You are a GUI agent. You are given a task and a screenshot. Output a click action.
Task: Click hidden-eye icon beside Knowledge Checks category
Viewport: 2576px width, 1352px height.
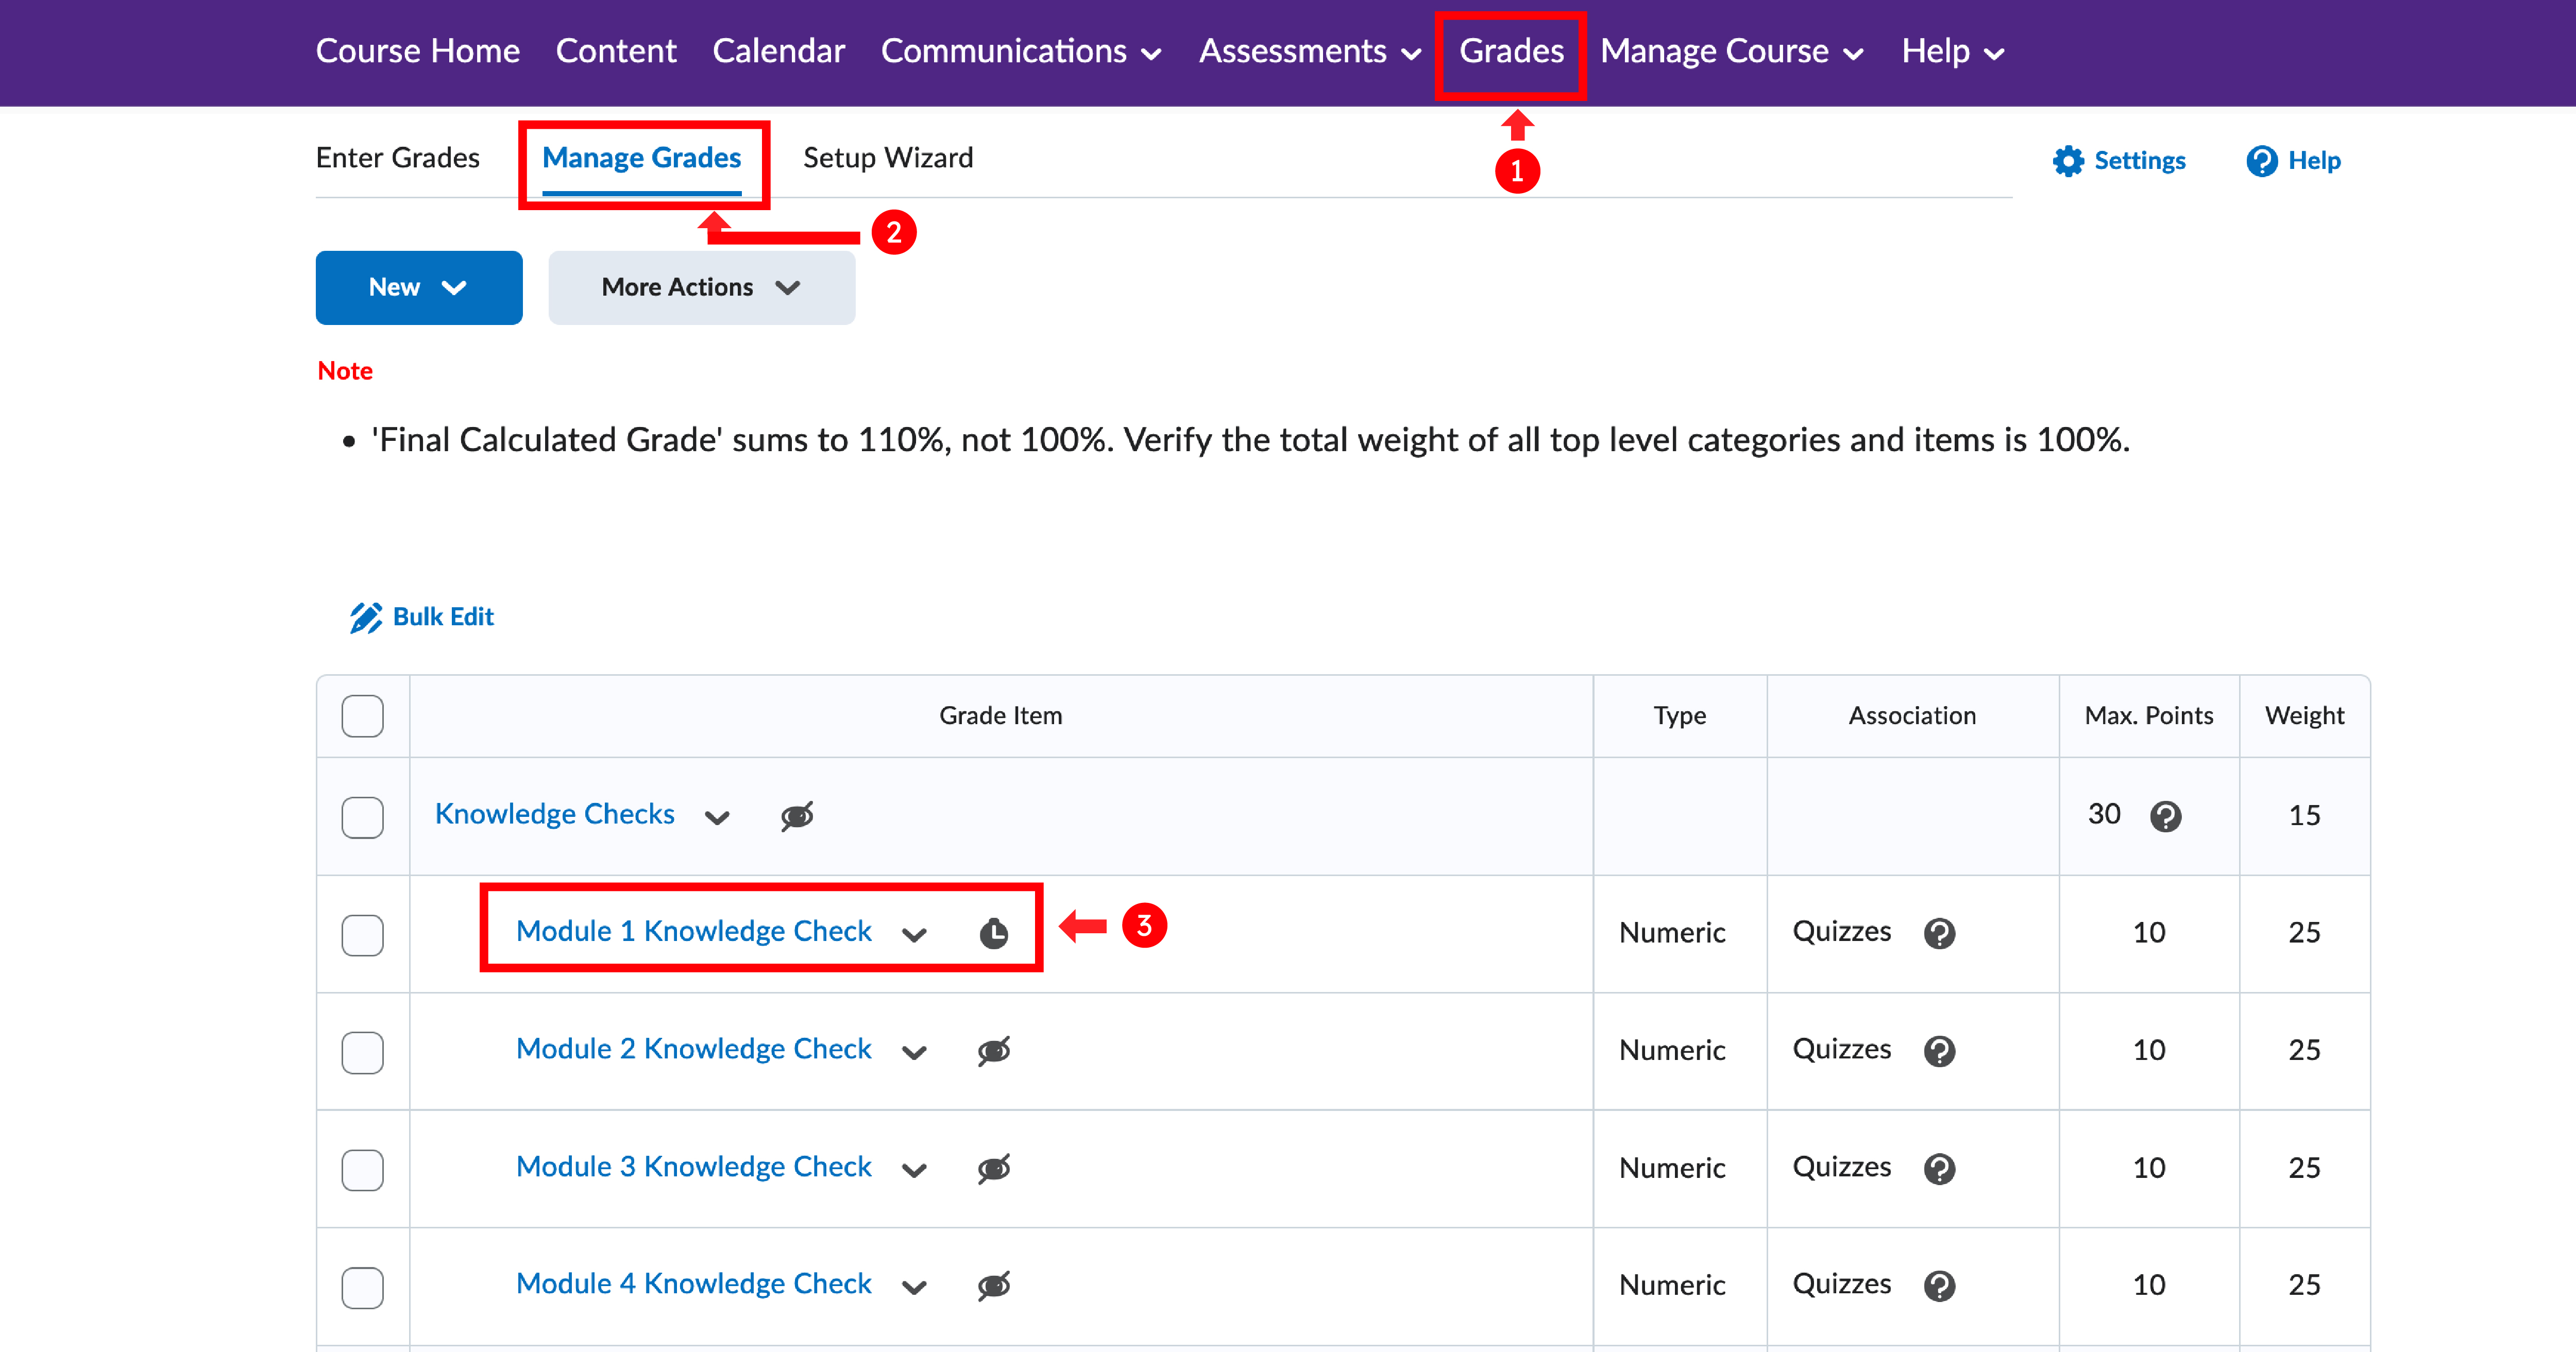797,816
